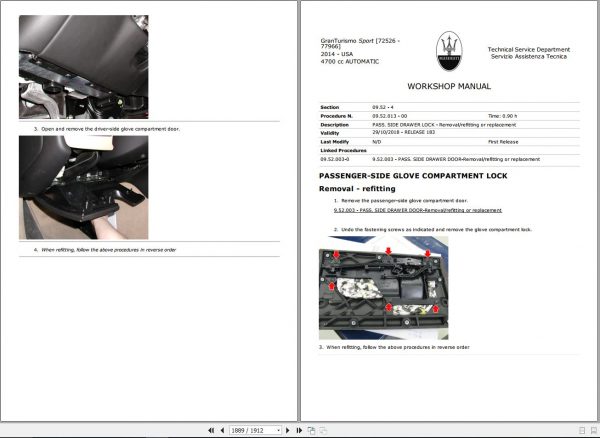Click the PASSENGER-SIDE GLOVE COMPARTMENT LOCK heading
The width and height of the screenshot is (600, 438).
pos(413,176)
